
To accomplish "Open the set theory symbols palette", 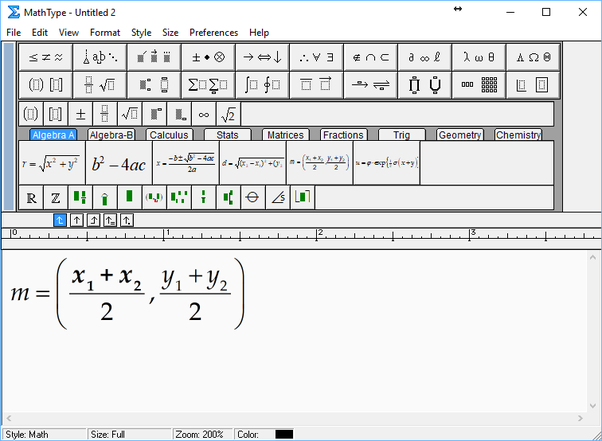I will click(370, 57).
